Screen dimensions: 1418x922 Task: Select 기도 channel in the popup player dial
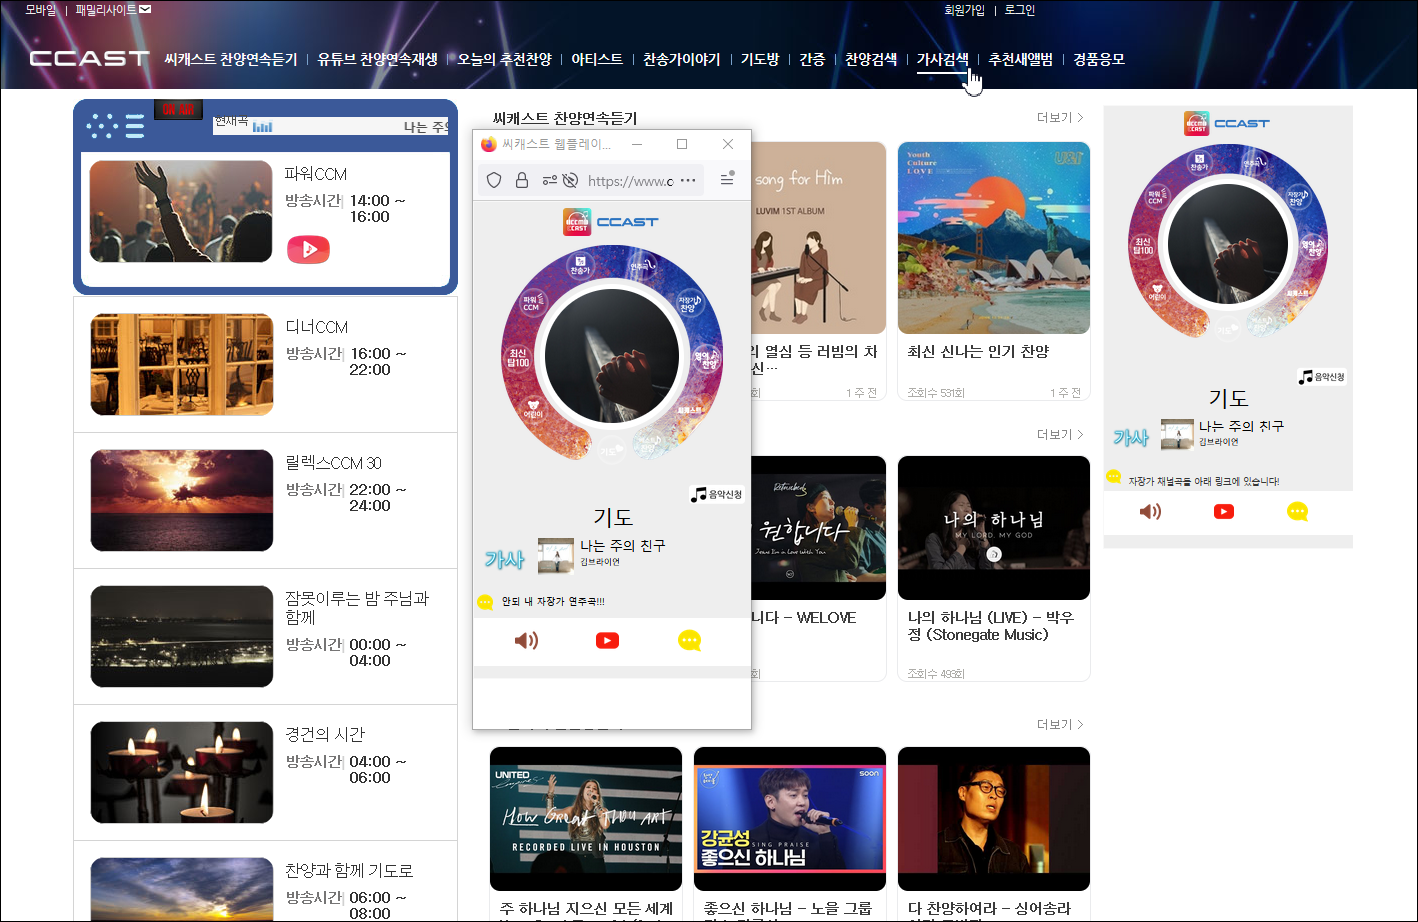(x=611, y=449)
